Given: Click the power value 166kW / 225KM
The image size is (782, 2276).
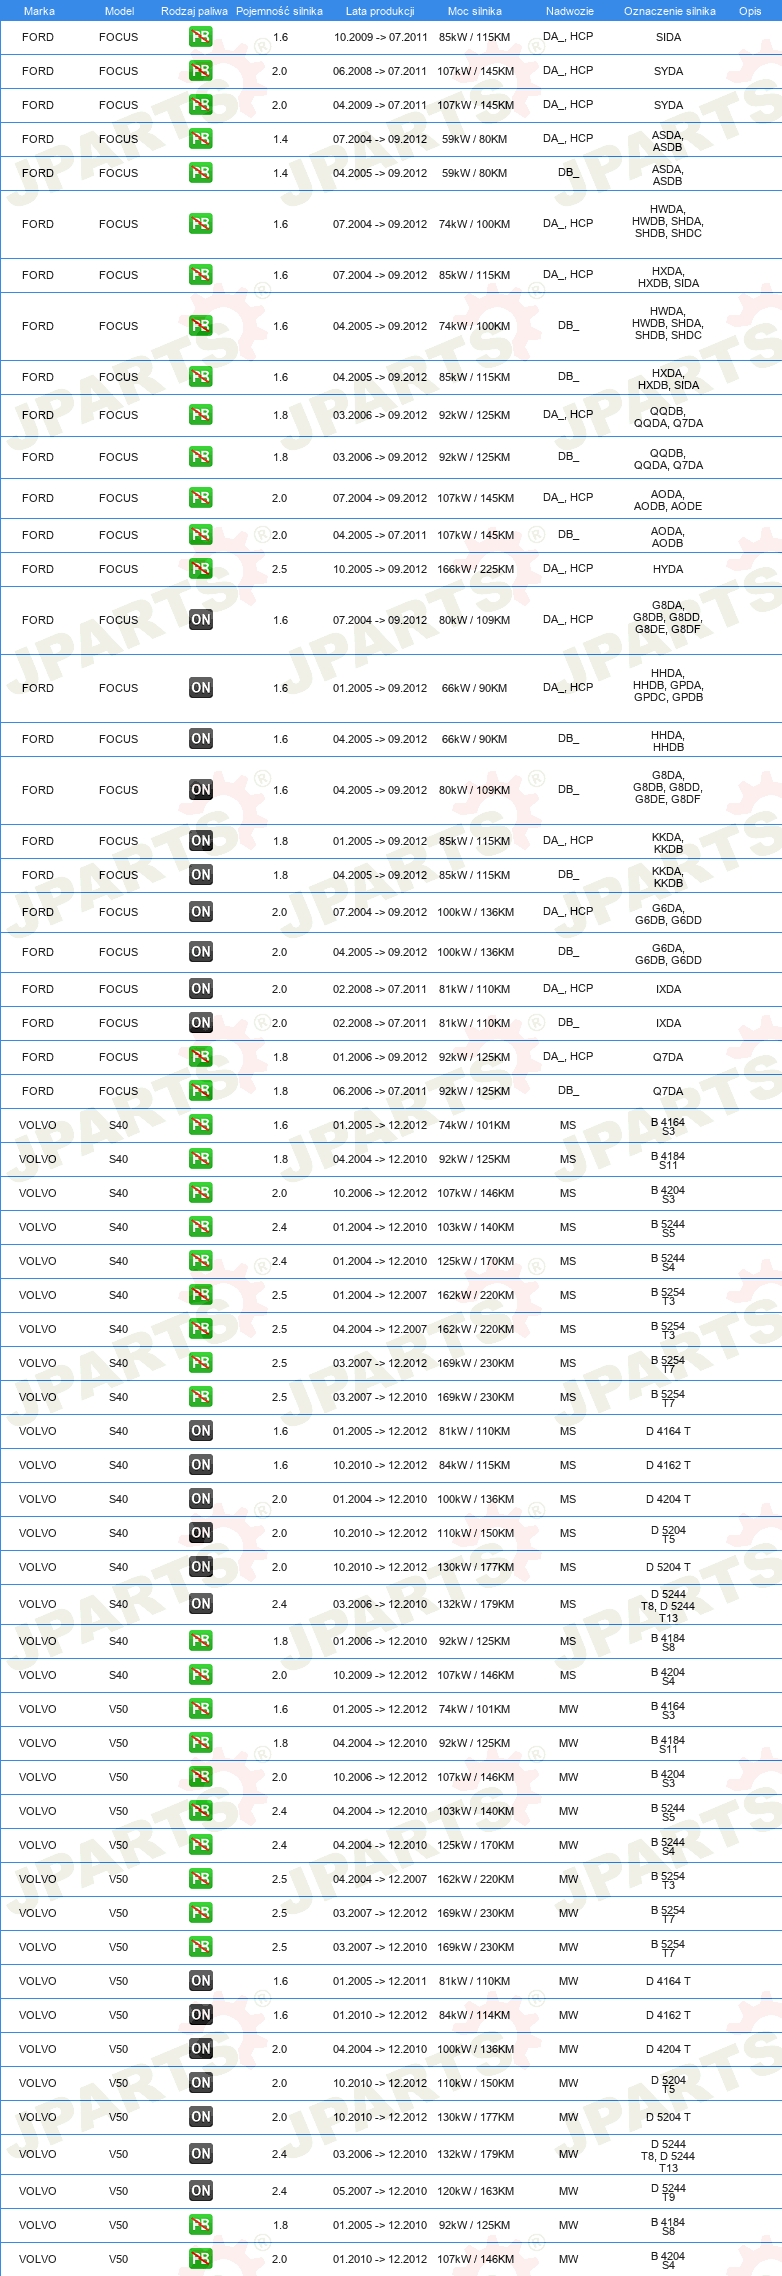Looking at the screenshot, I should (475, 569).
